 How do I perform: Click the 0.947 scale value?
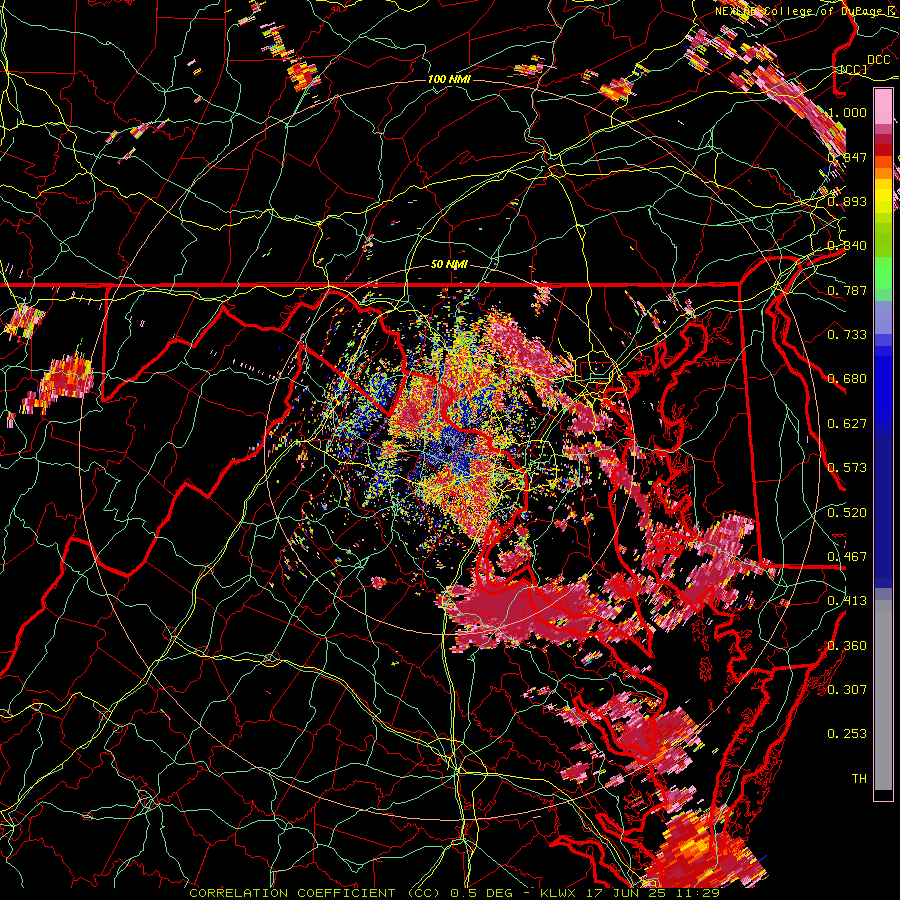pos(847,157)
